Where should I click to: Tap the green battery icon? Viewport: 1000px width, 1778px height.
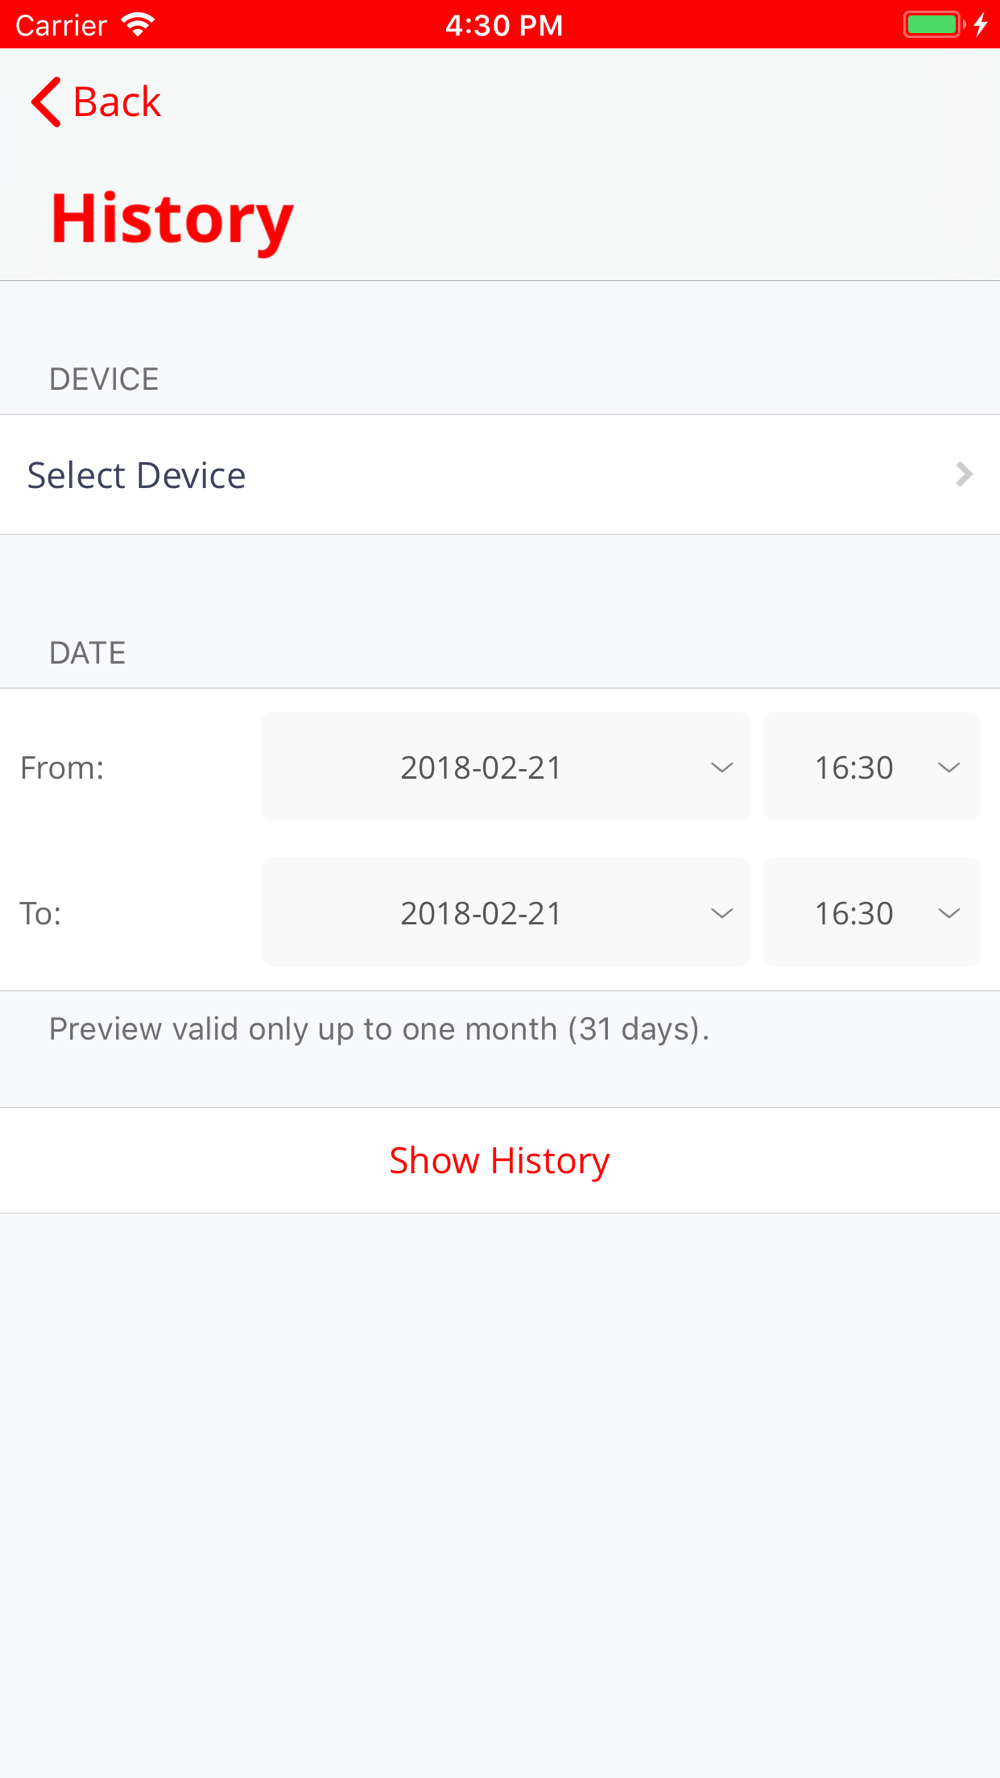[x=934, y=24]
